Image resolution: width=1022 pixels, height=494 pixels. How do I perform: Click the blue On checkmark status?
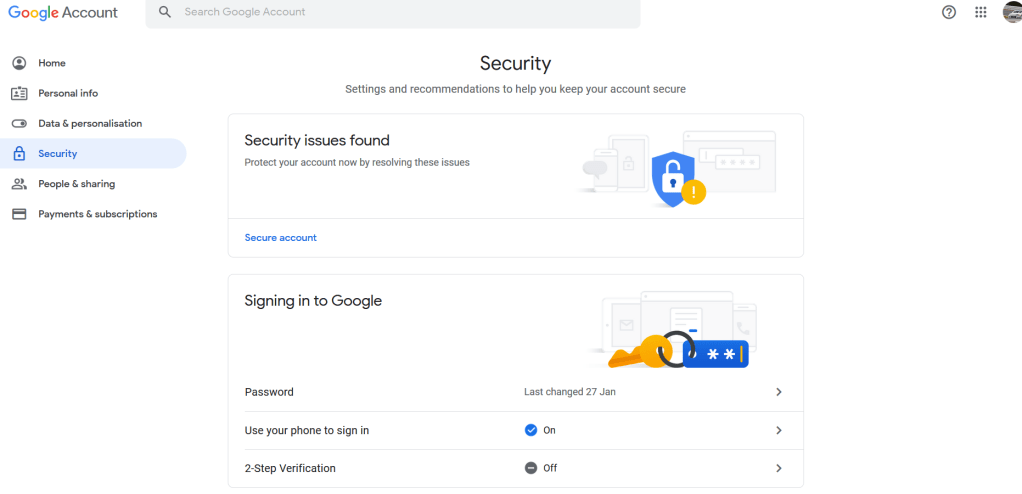[531, 430]
